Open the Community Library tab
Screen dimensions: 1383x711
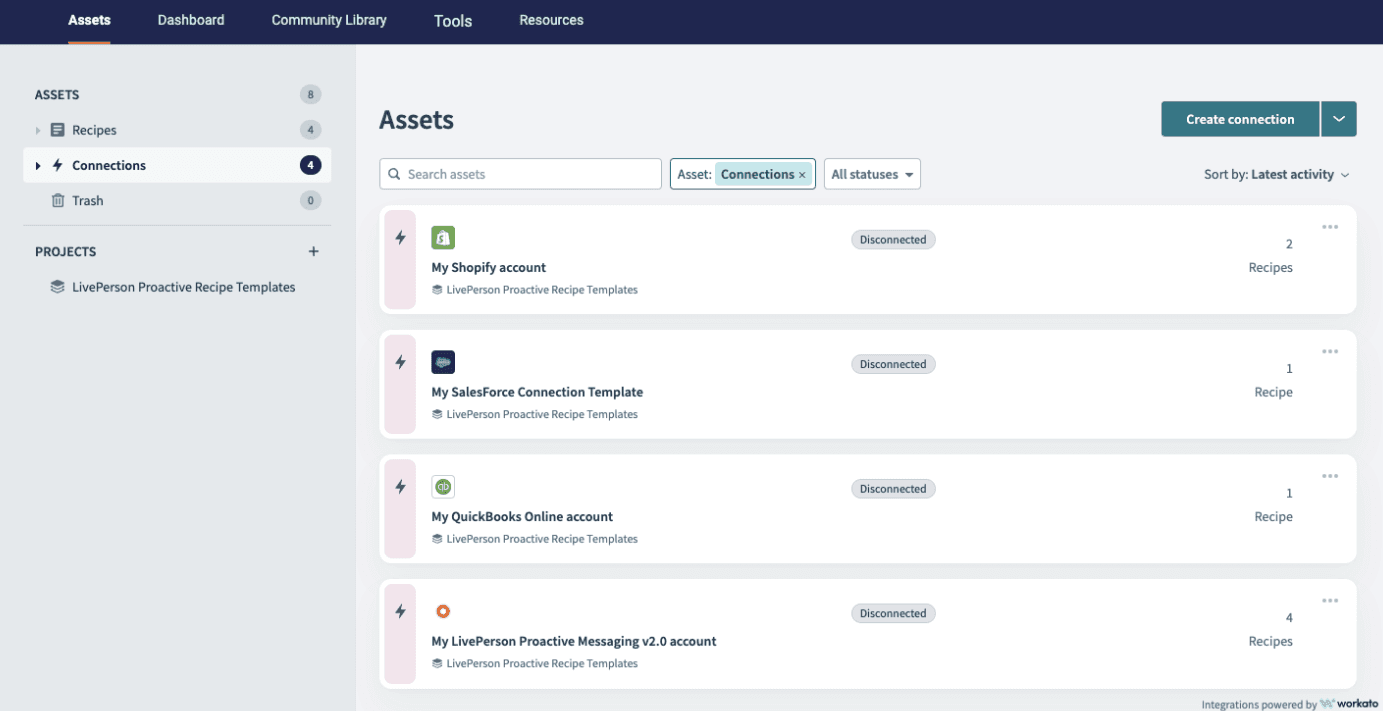click(329, 20)
